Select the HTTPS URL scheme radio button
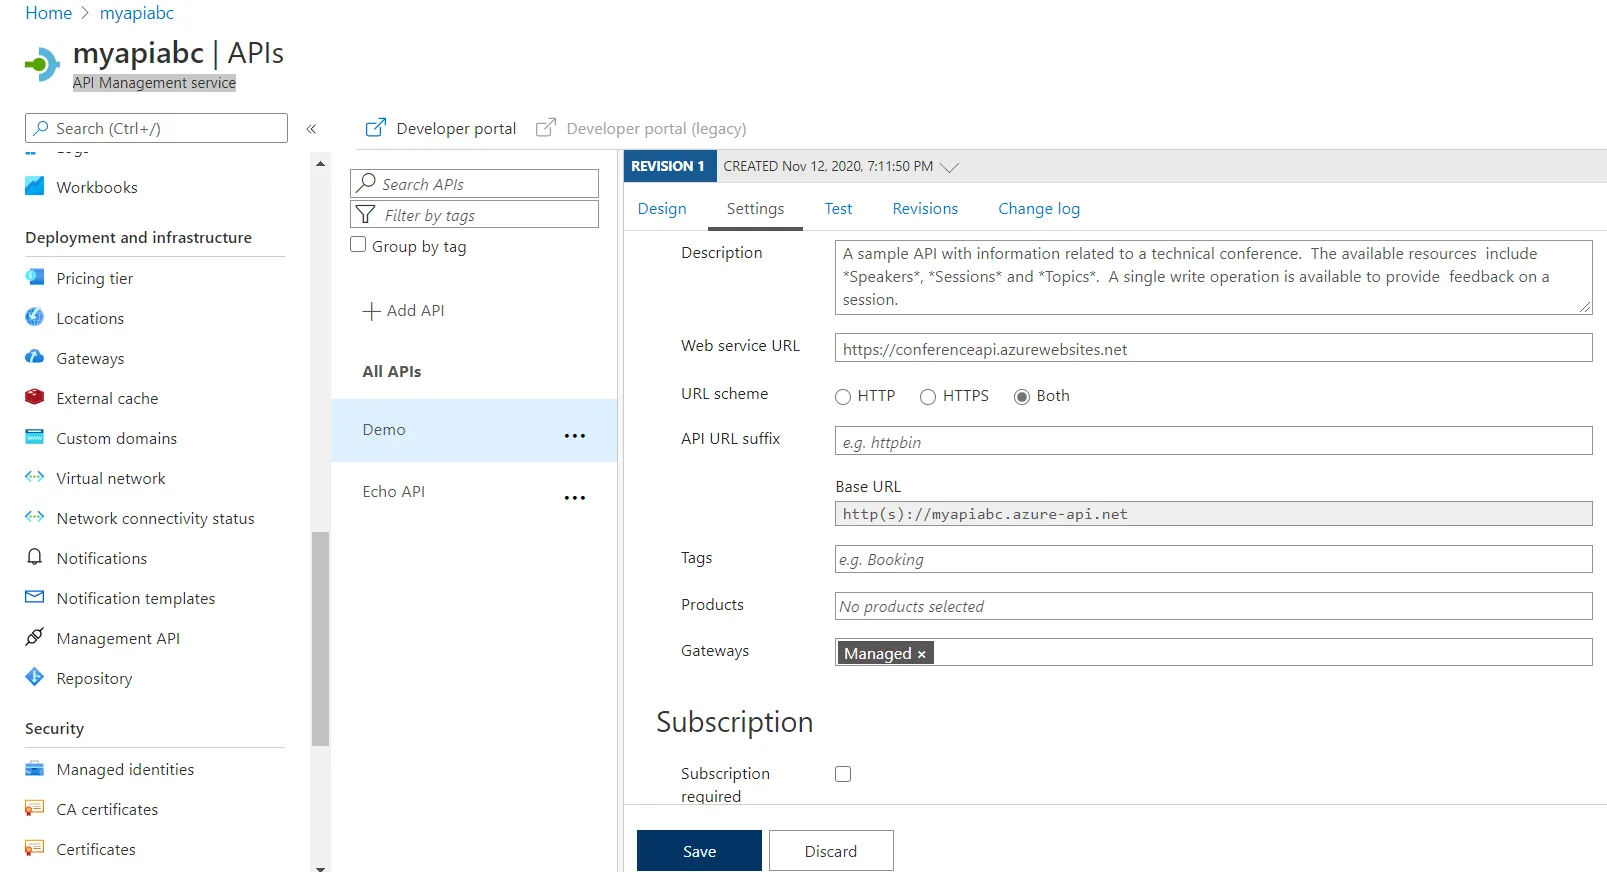 pos(928,397)
